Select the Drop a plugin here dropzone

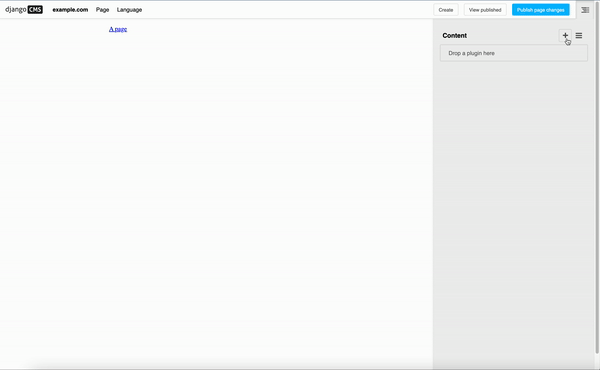tap(514, 53)
